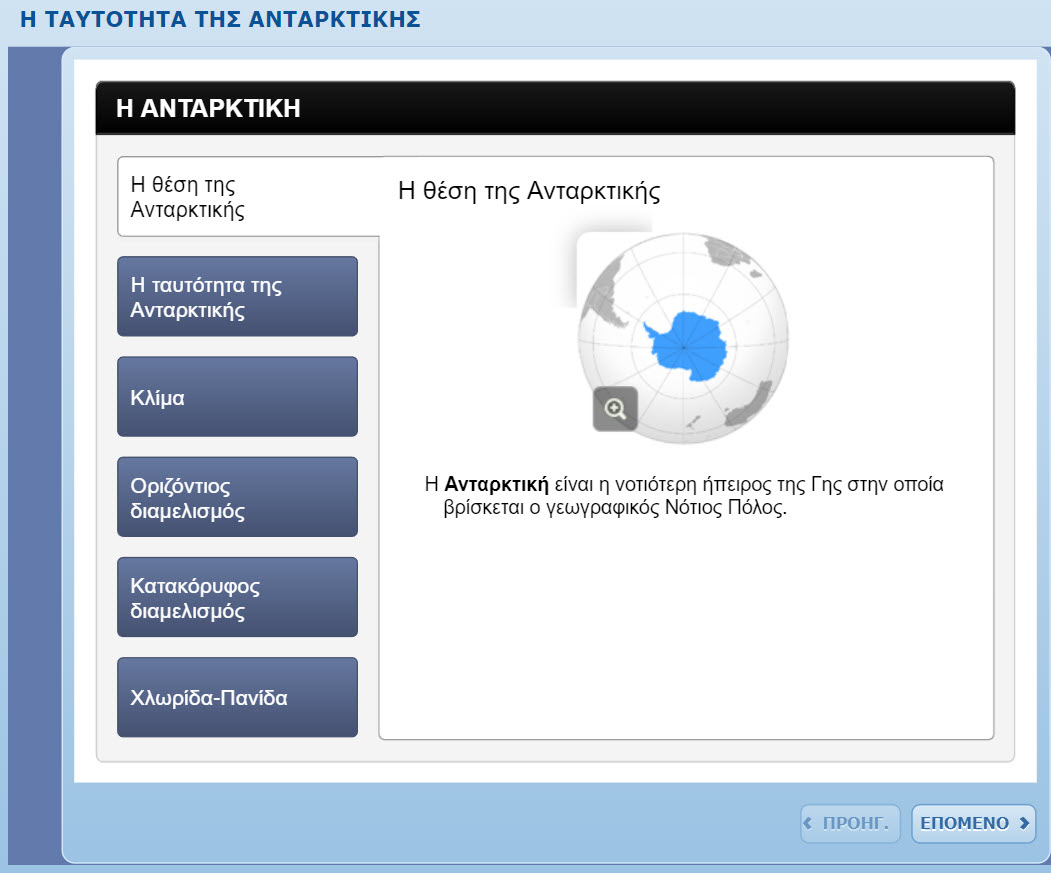Switch to the Οριζόντιος διαμελισμός tab

[237, 498]
